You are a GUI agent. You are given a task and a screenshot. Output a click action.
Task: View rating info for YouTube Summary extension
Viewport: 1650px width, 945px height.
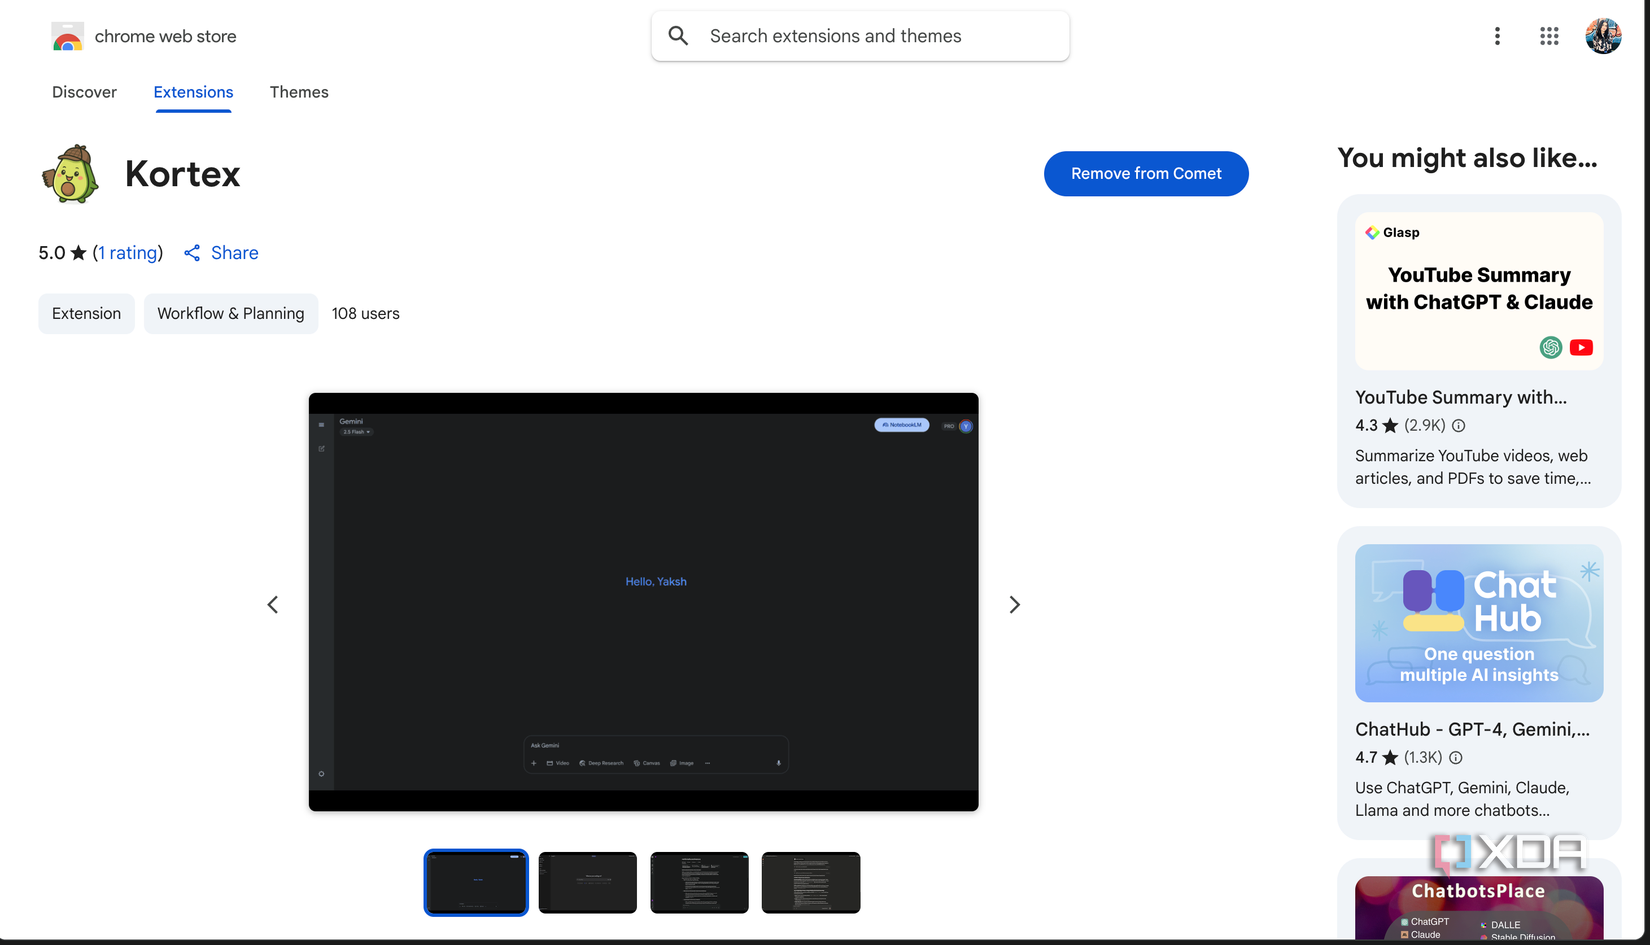pos(1458,425)
